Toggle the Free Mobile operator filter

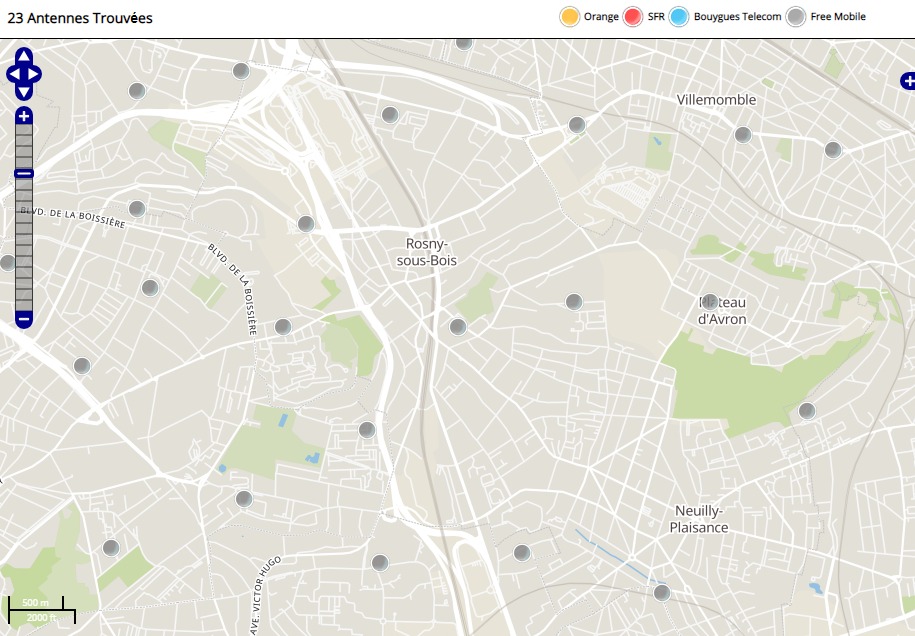(796, 17)
